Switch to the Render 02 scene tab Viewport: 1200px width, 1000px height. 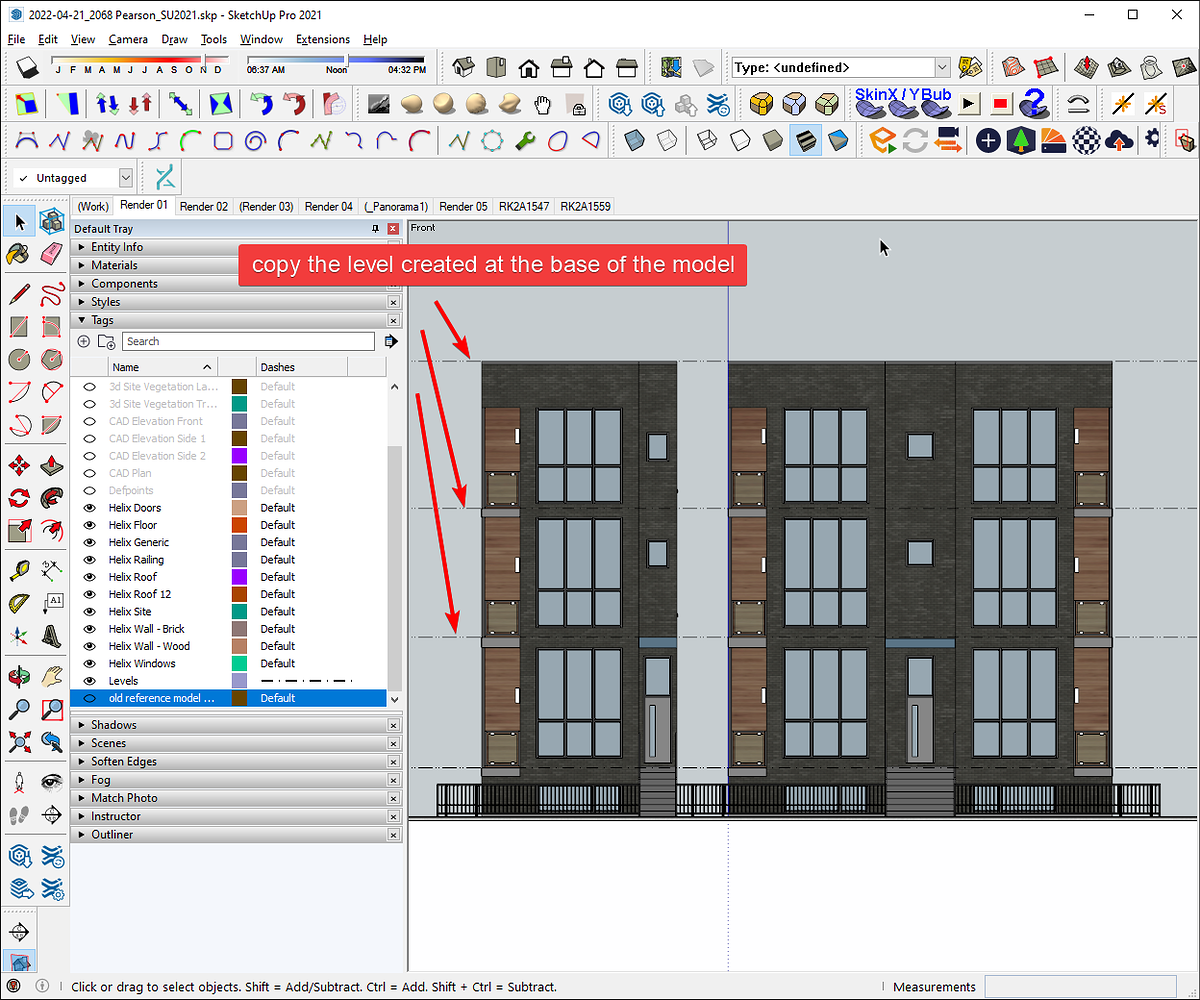coord(204,206)
